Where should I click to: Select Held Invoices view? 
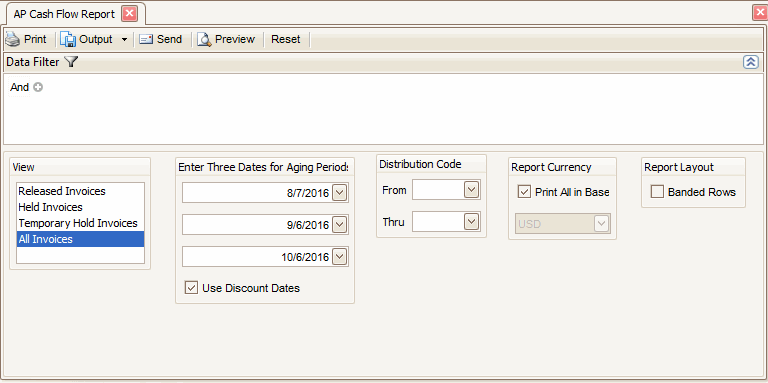coord(80,207)
